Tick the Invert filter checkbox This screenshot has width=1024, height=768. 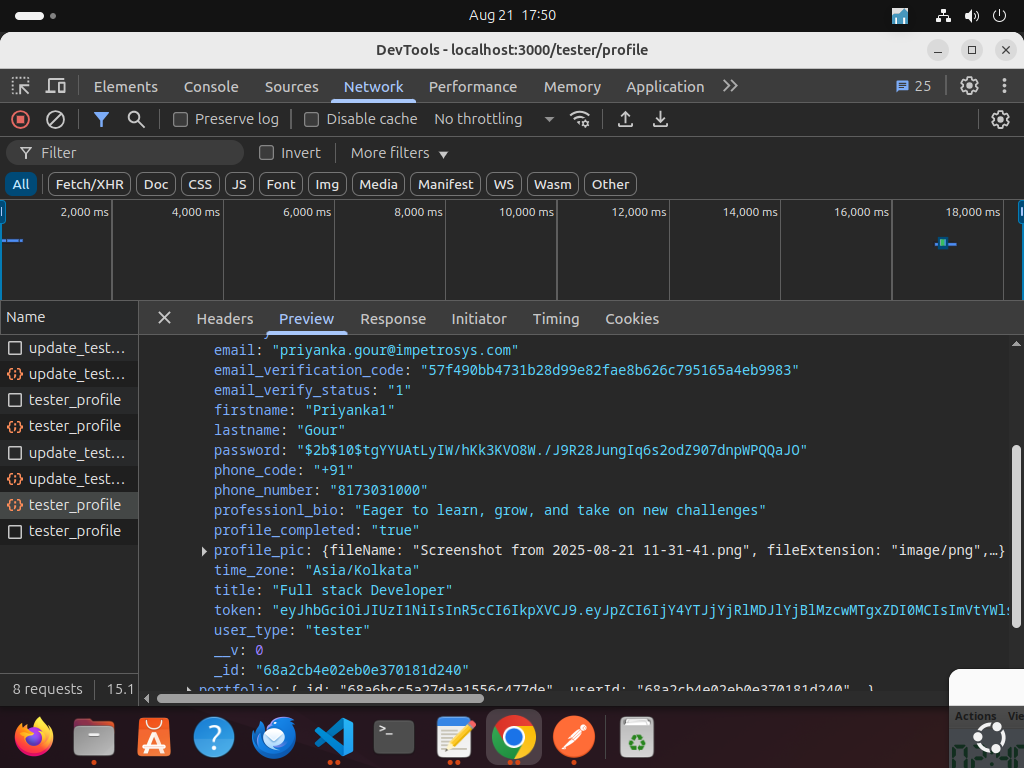(x=267, y=153)
